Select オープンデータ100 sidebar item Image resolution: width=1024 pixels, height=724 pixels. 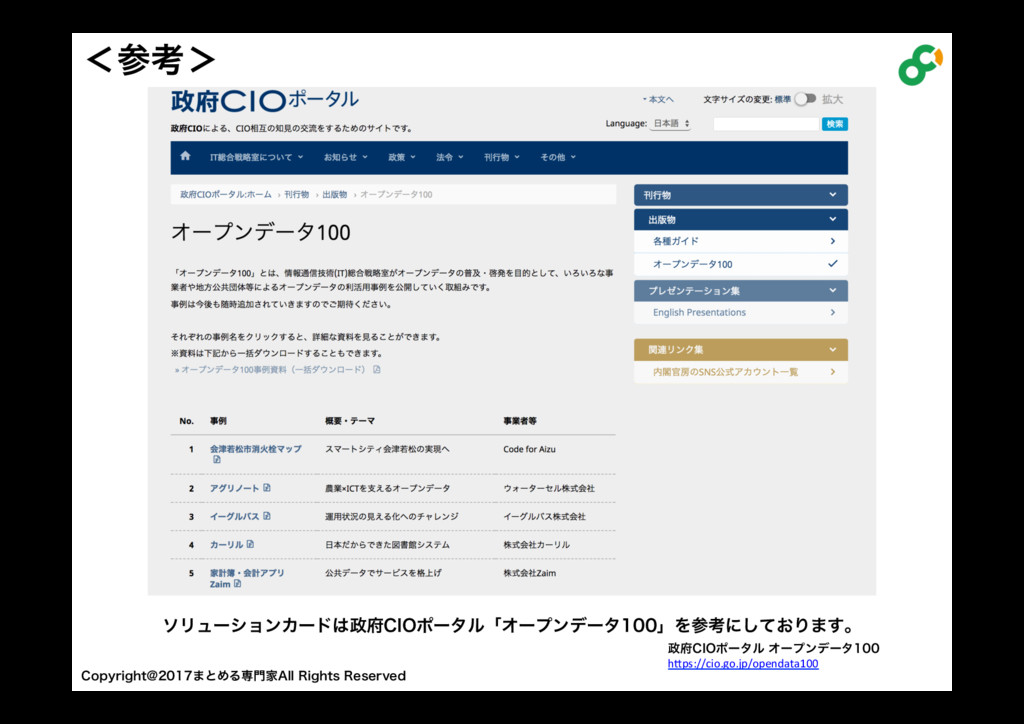tap(741, 264)
